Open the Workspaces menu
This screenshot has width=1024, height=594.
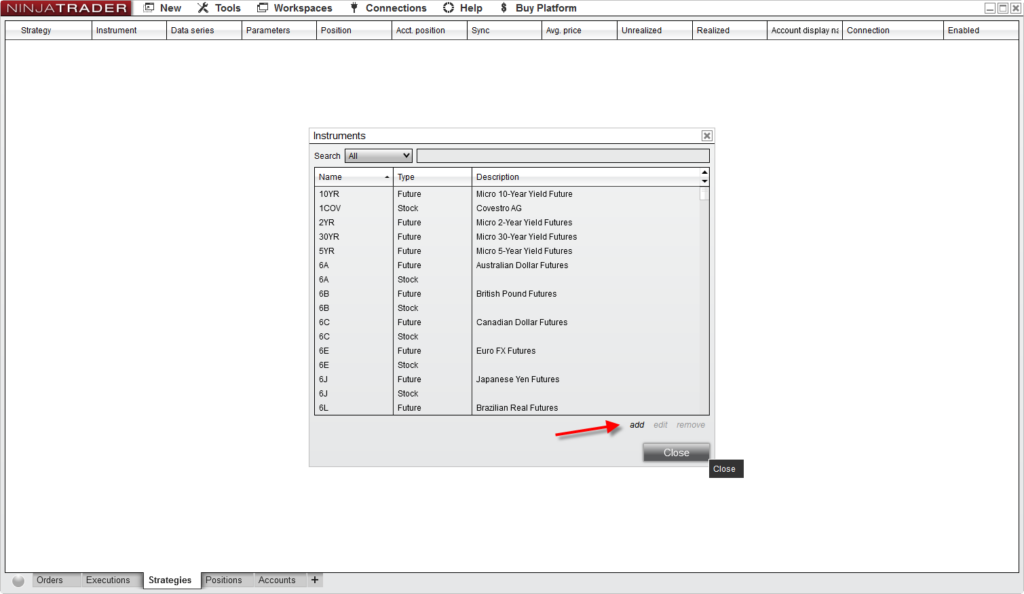[295, 8]
